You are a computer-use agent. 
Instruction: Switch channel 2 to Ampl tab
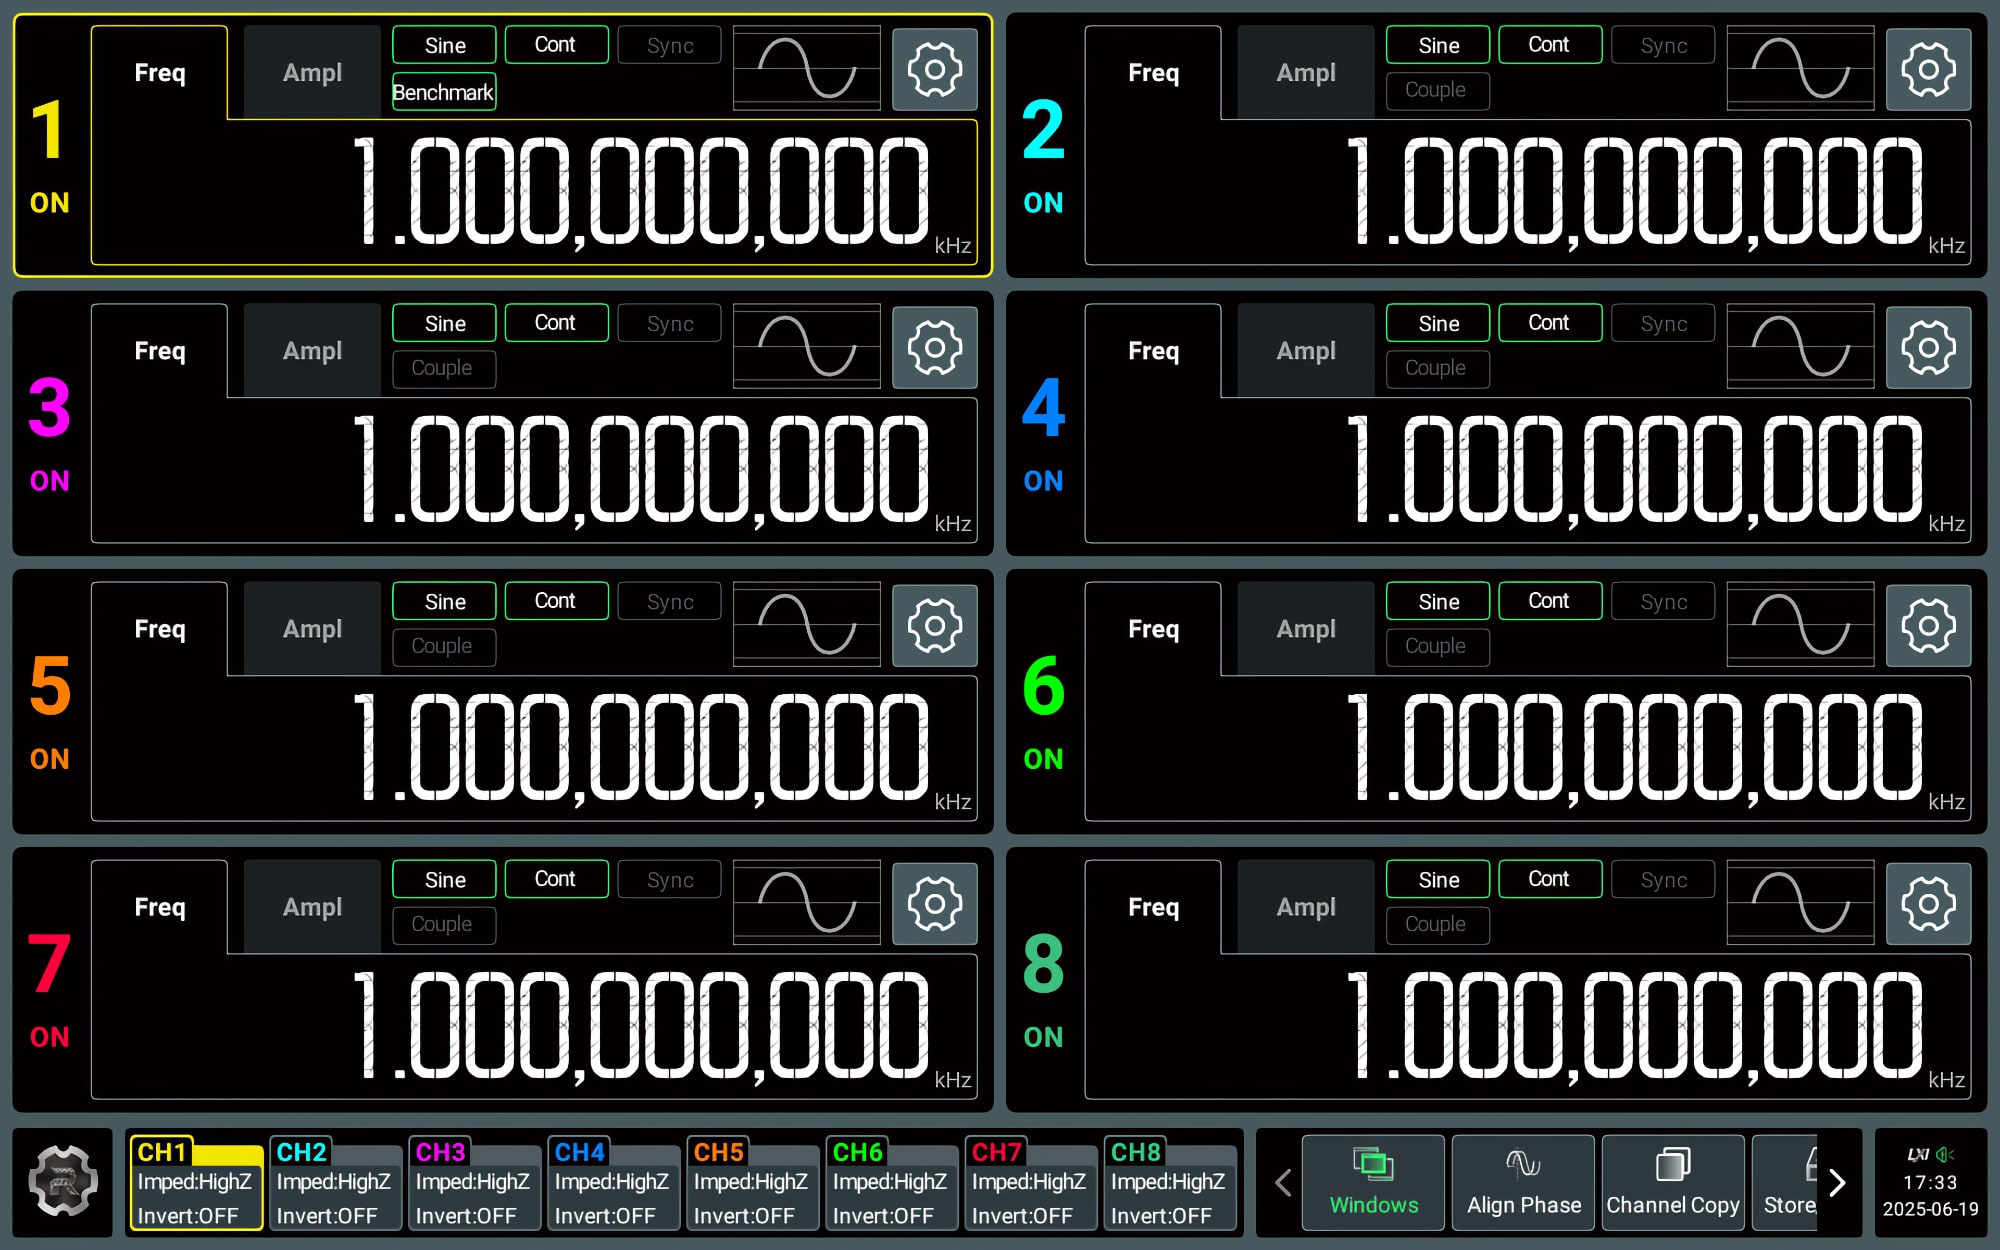coord(1306,72)
